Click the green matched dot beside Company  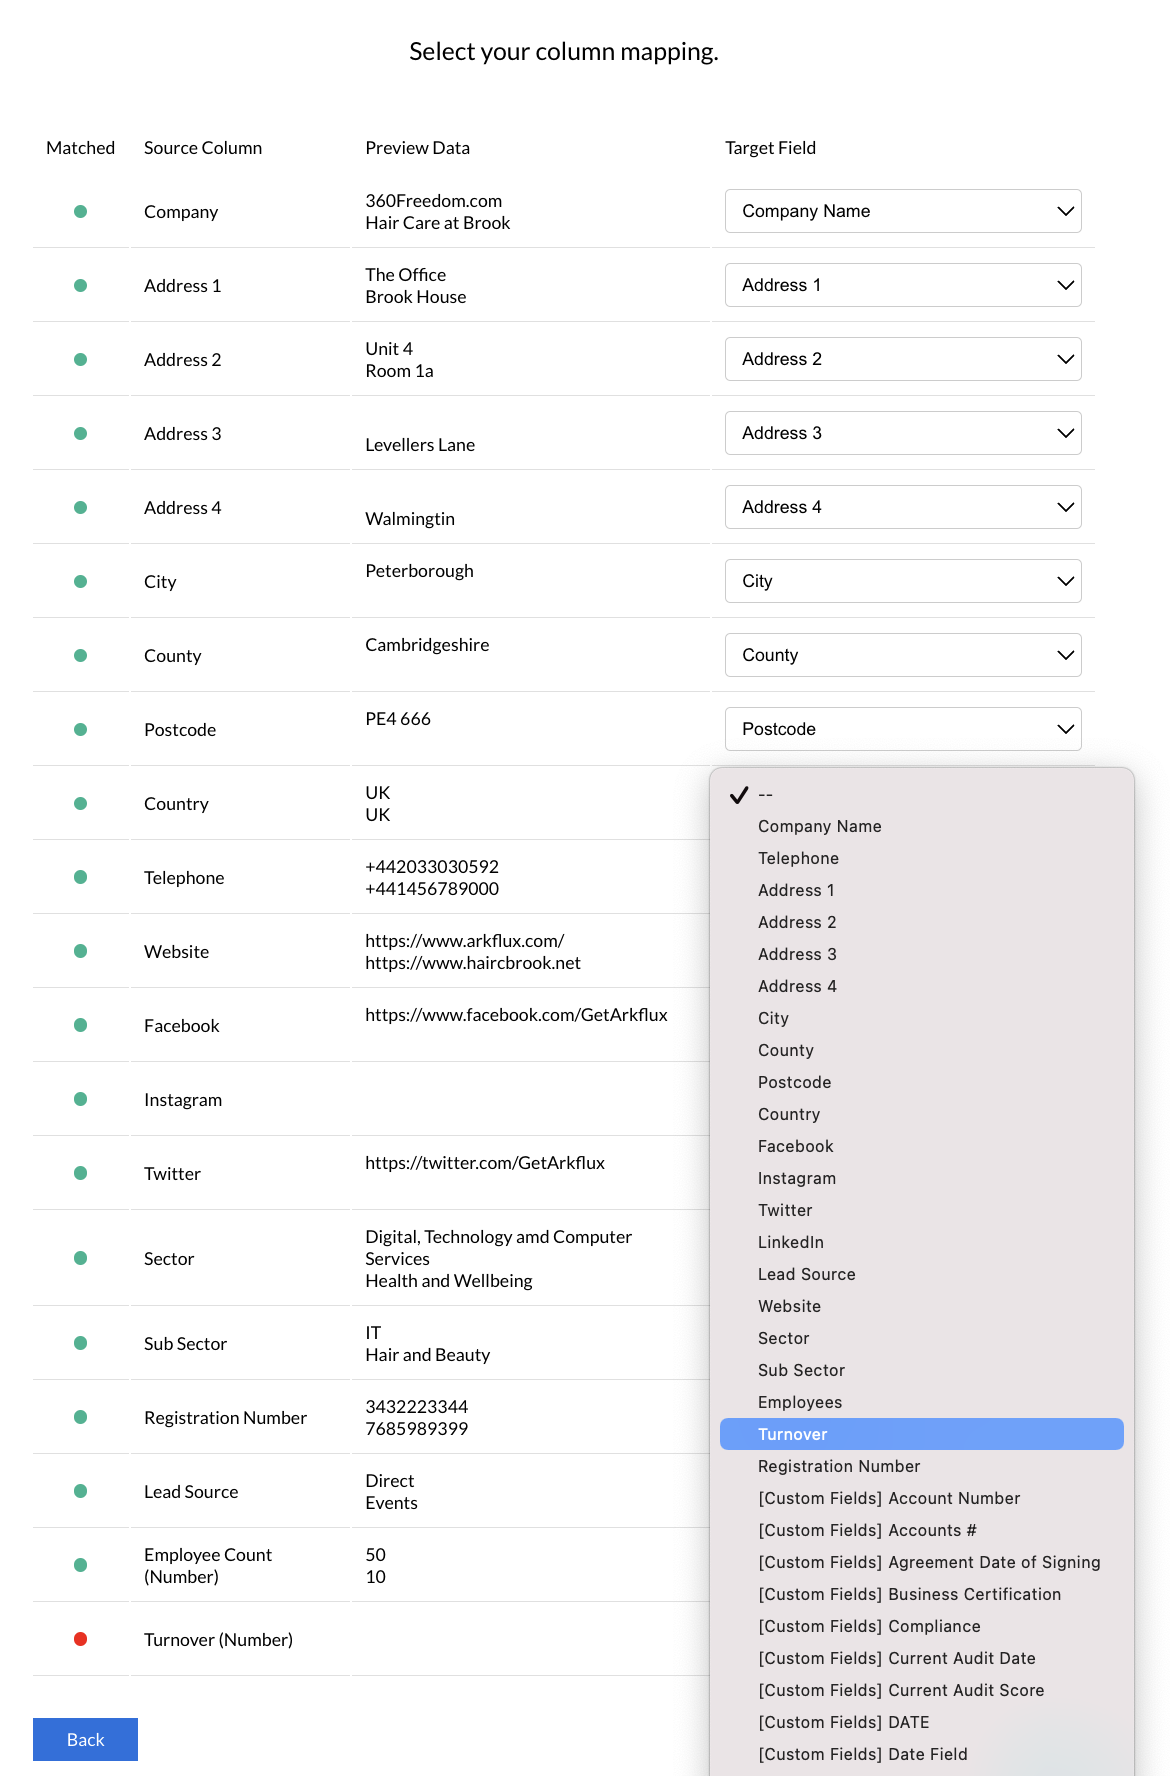coord(81,211)
